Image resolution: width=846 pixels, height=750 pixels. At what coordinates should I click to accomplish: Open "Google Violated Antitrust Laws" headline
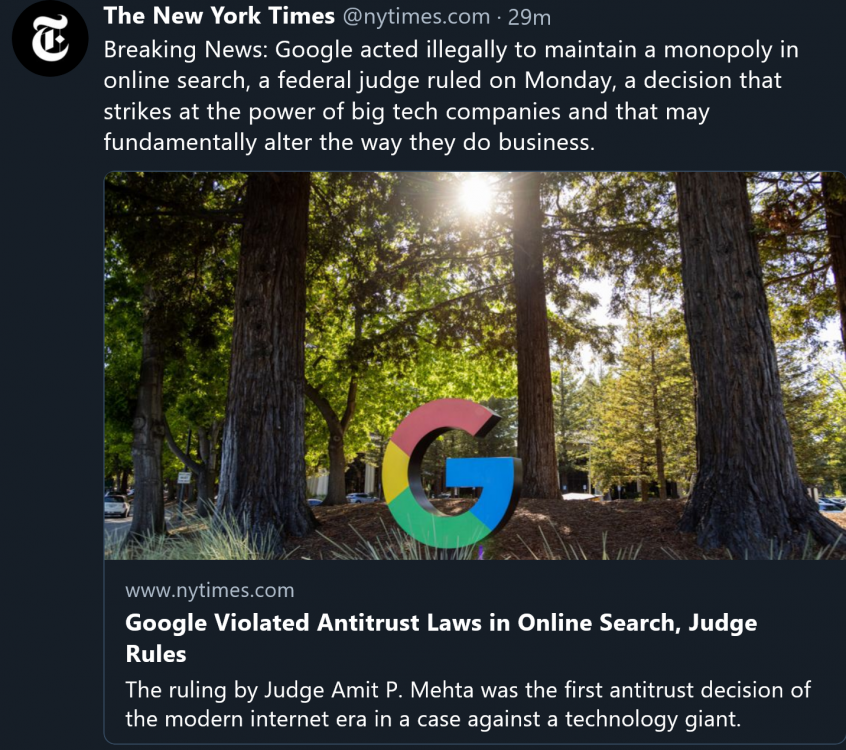440,622
